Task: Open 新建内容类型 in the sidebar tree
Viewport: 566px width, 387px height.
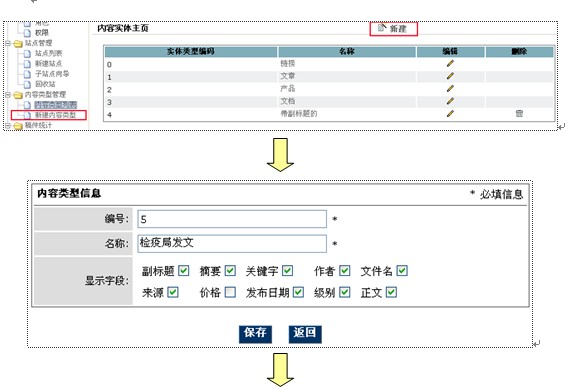Action: [56, 115]
